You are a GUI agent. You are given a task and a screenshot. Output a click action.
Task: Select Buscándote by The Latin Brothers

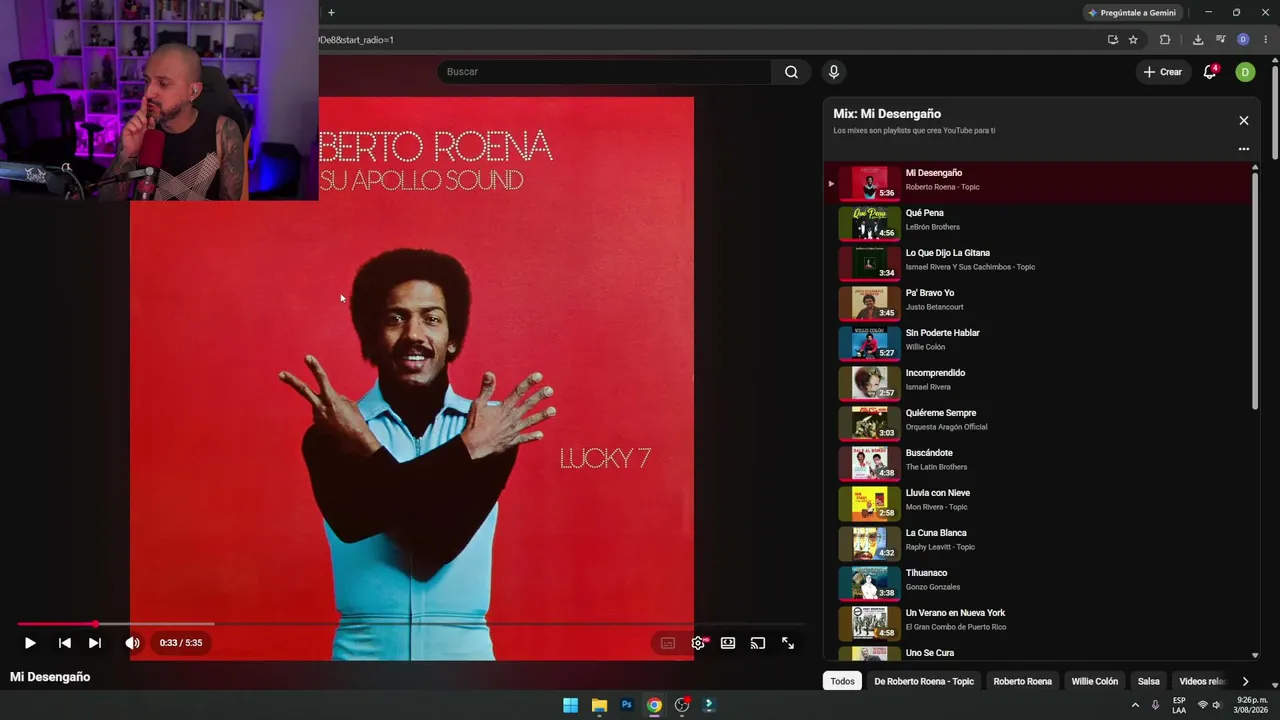(x=1038, y=463)
